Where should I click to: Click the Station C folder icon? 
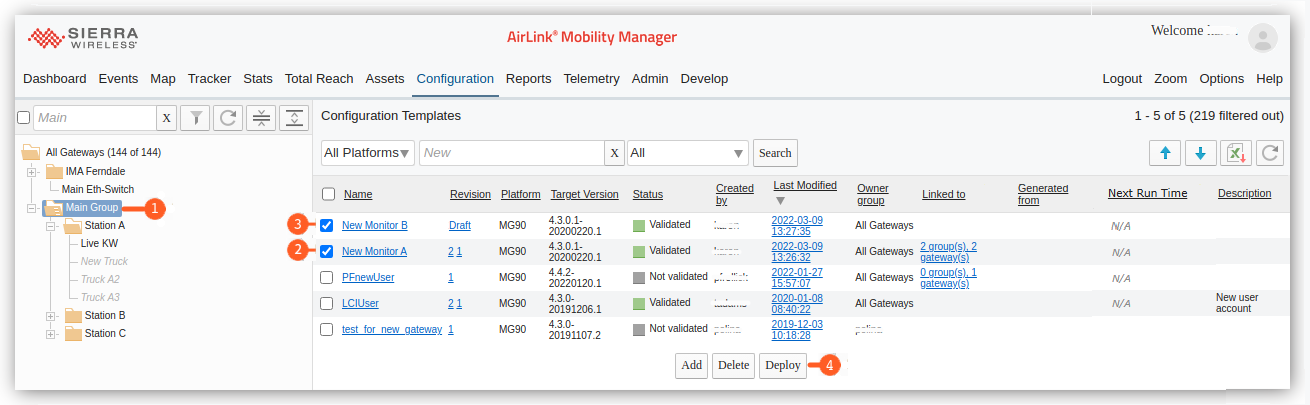73,333
